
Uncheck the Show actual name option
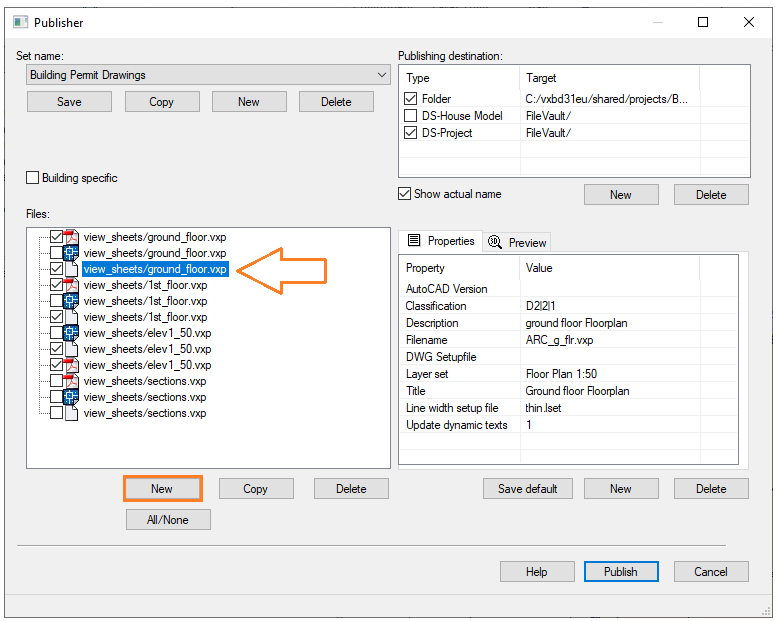pos(405,194)
